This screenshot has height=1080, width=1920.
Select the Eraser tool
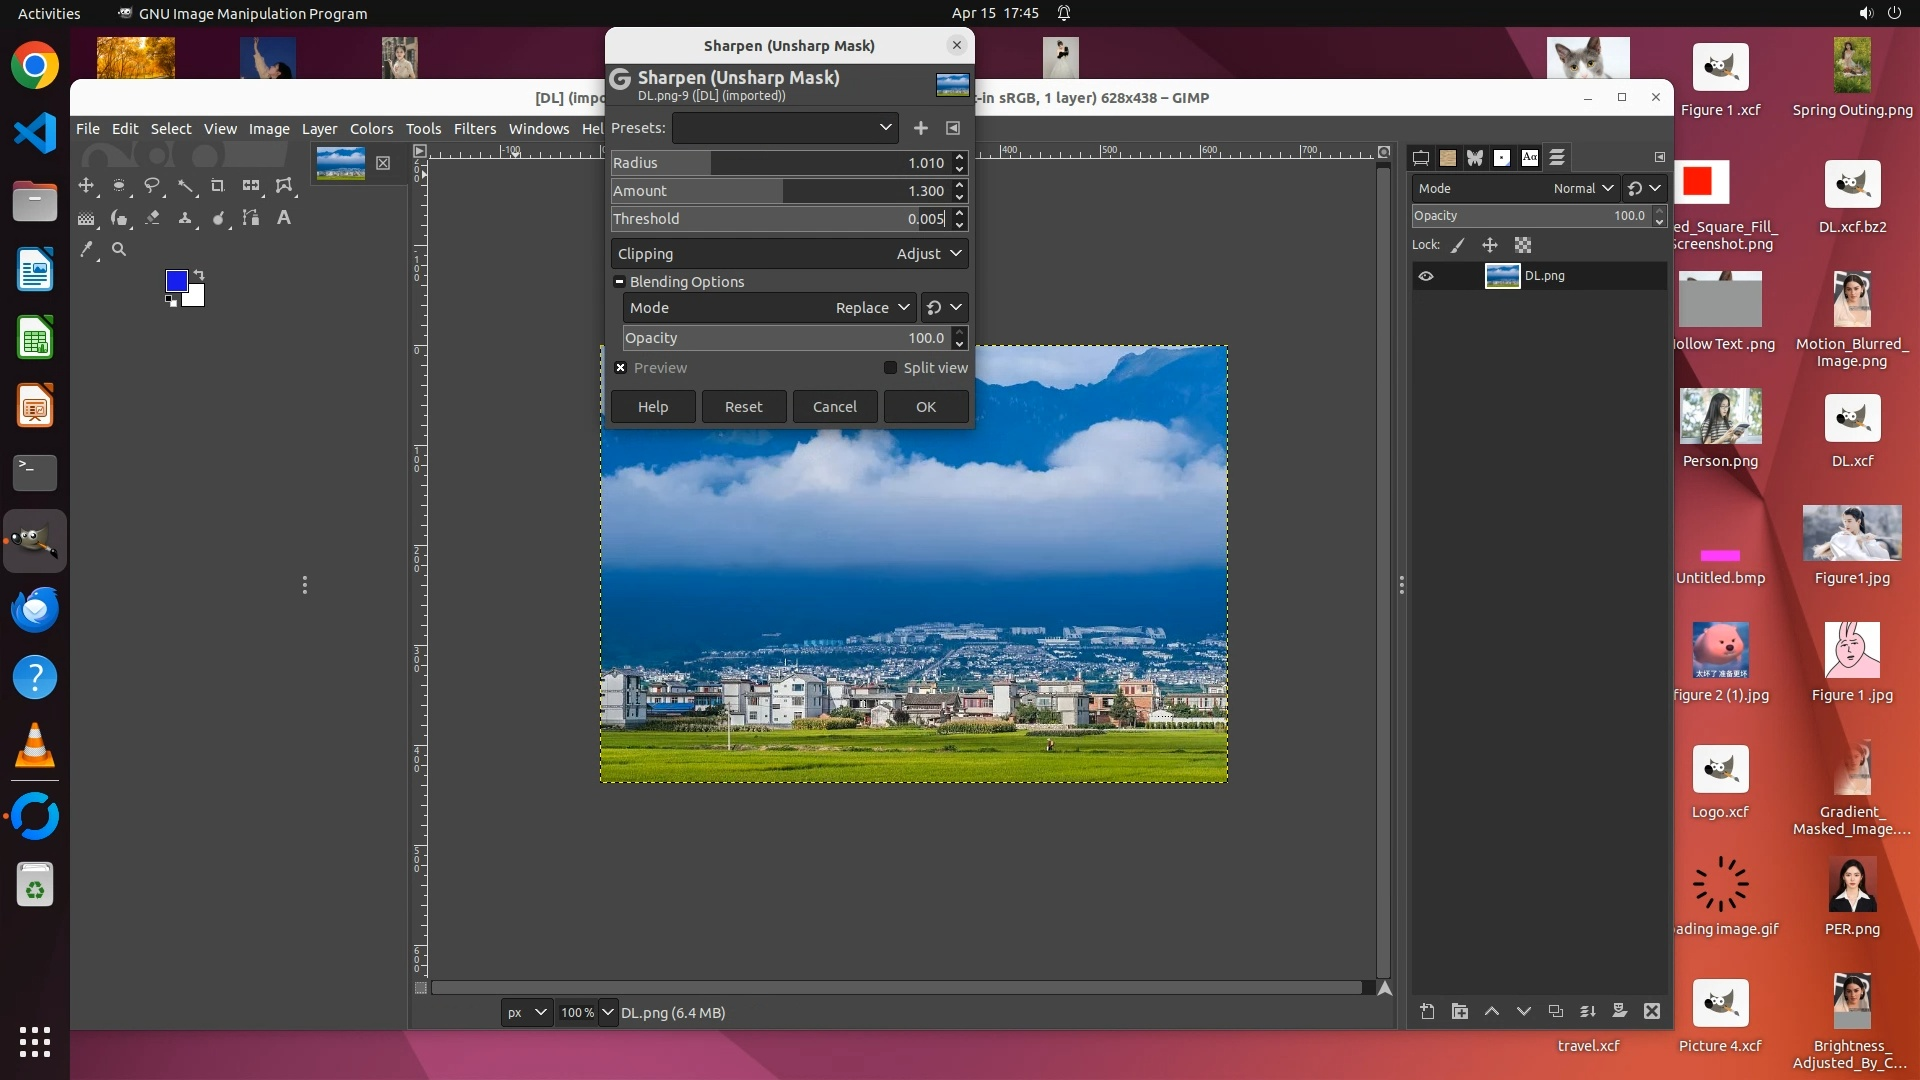pyautogui.click(x=152, y=218)
